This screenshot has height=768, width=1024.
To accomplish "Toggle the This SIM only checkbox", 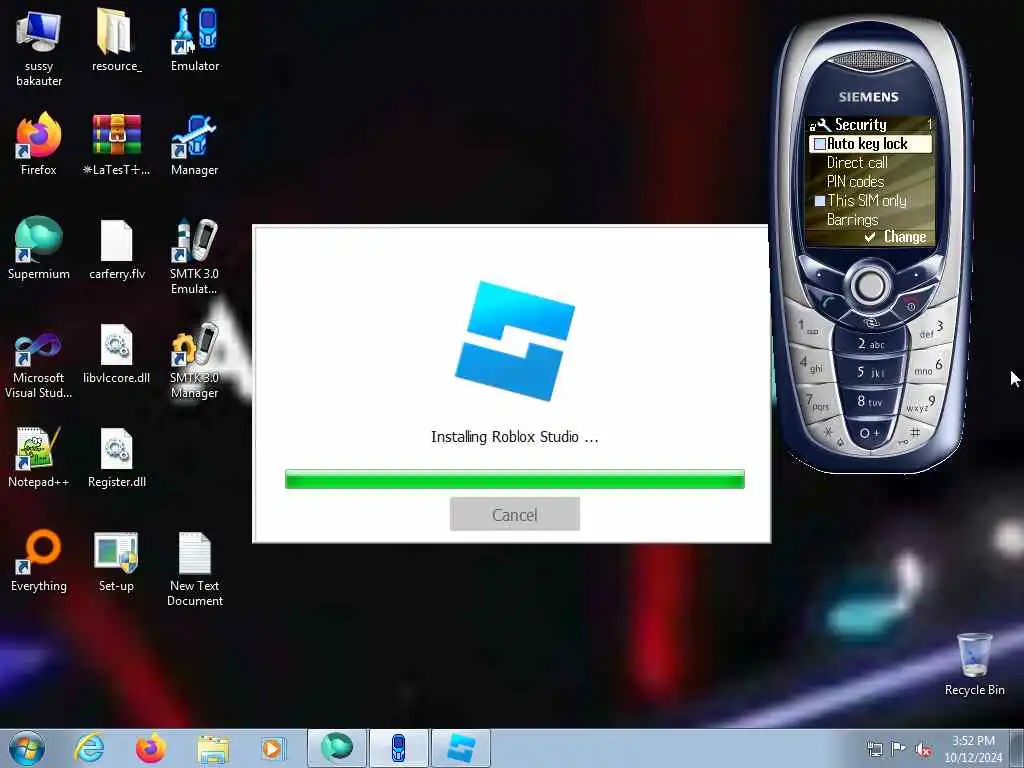I will (x=820, y=201).
